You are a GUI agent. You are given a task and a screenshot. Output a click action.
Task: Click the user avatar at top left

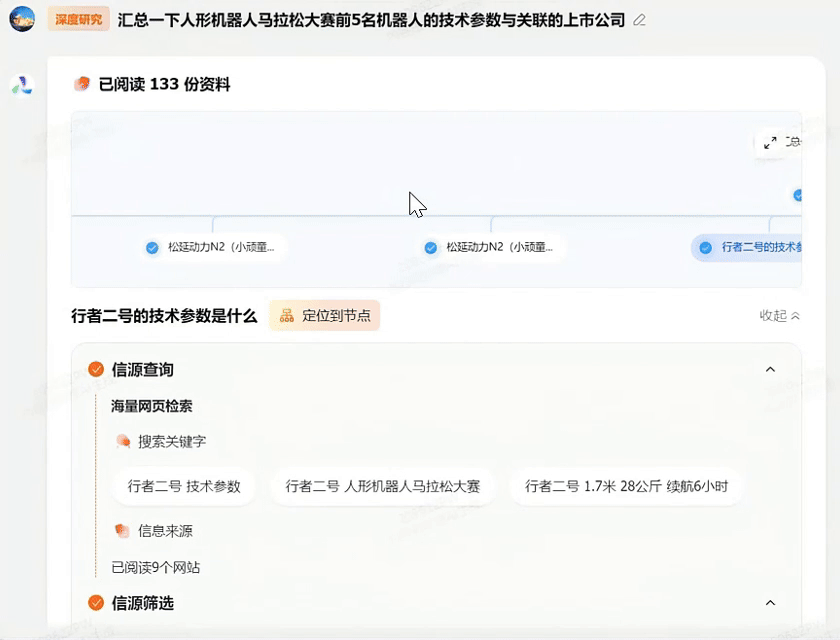tap(22, 19)
